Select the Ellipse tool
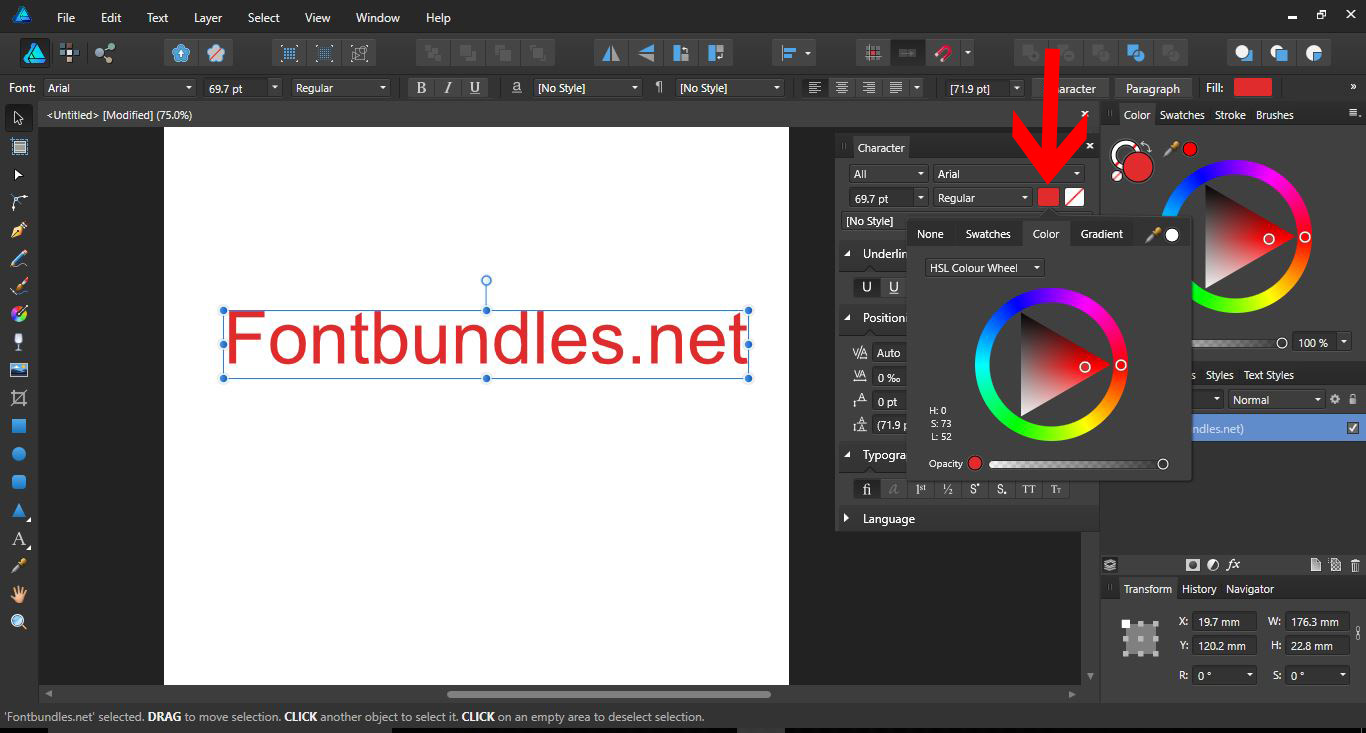This screenshot has width=1366, height=733. [18, 453]
